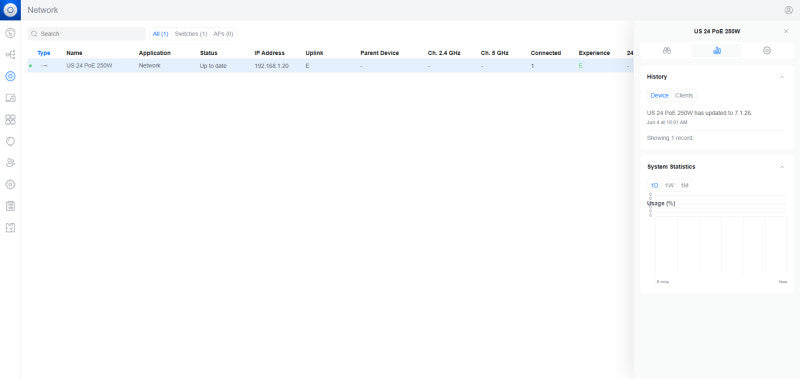The height and width of the screenshot is (379, 800).
Task: Open the Dashboard icon in the sidebar
Action: 10,33
